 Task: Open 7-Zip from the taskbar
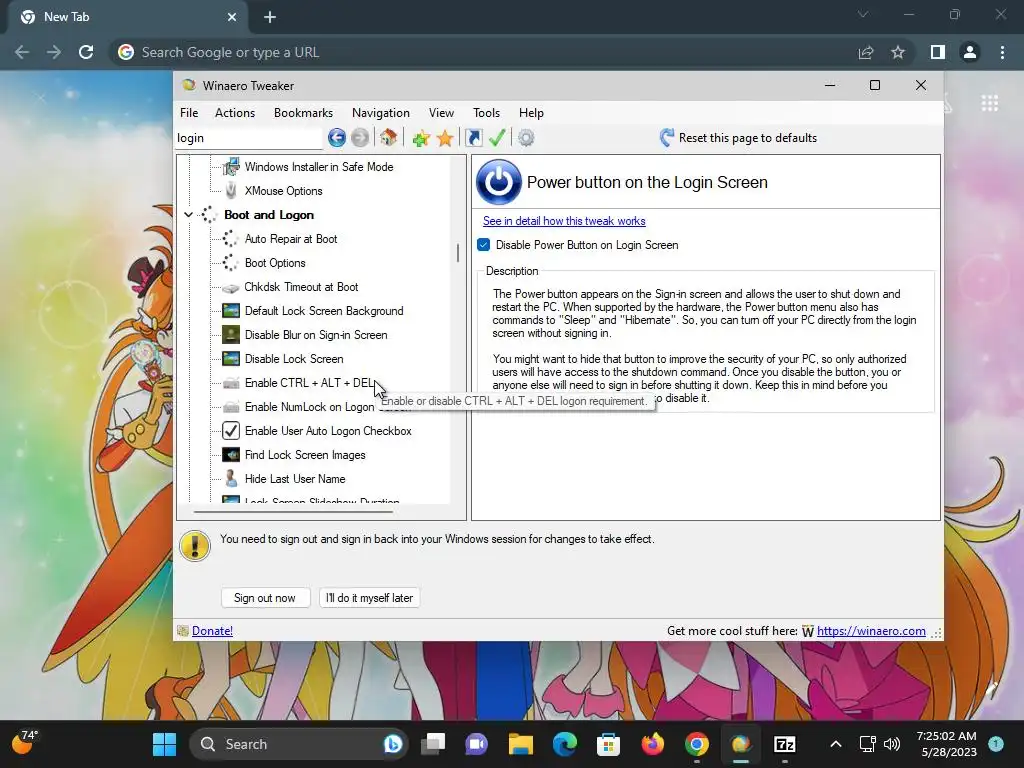[784, 744]
